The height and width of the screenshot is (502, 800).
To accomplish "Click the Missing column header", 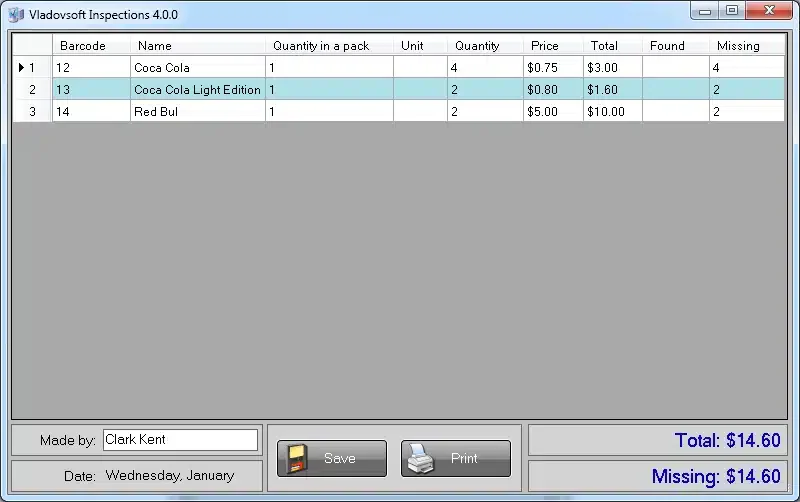I will 747,45.
